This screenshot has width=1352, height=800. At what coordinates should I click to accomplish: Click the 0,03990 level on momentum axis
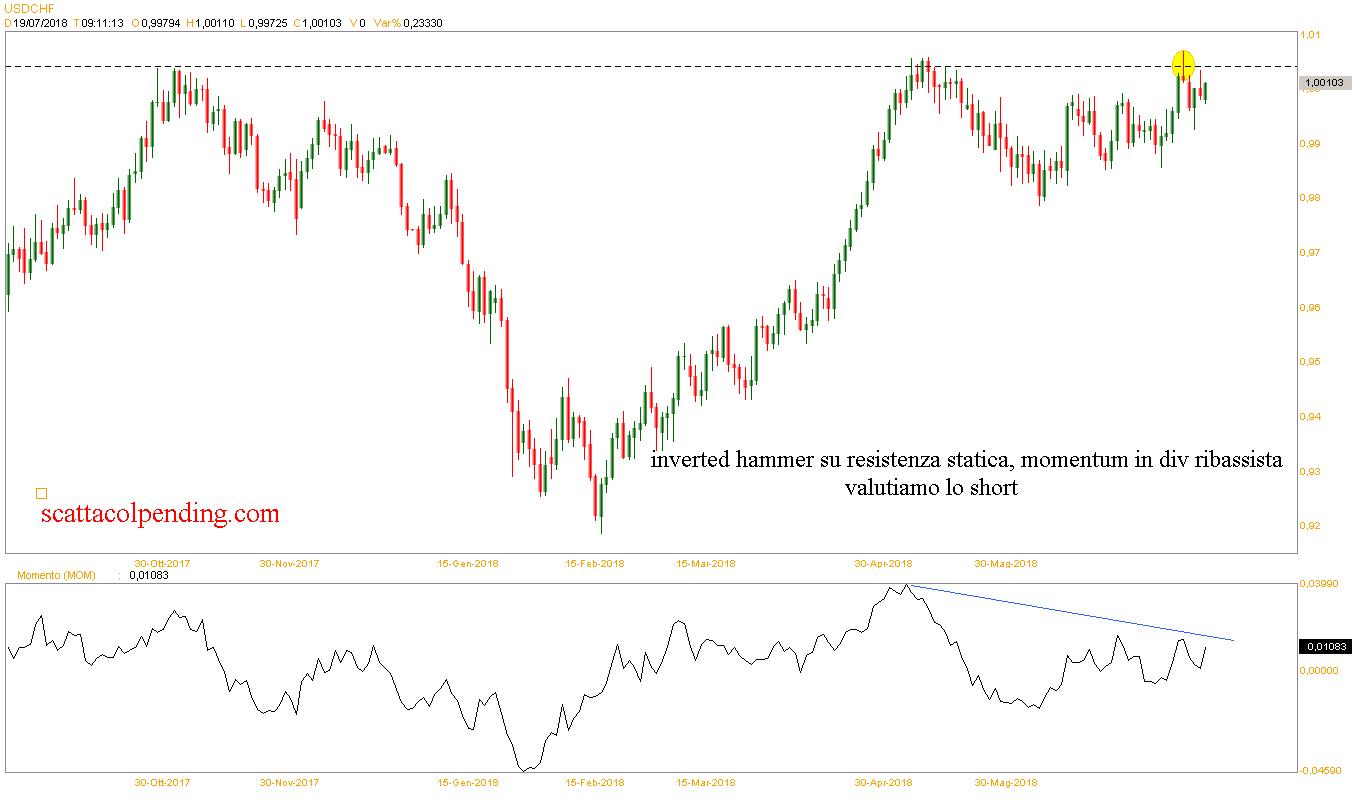click(x=1318, y=584)
